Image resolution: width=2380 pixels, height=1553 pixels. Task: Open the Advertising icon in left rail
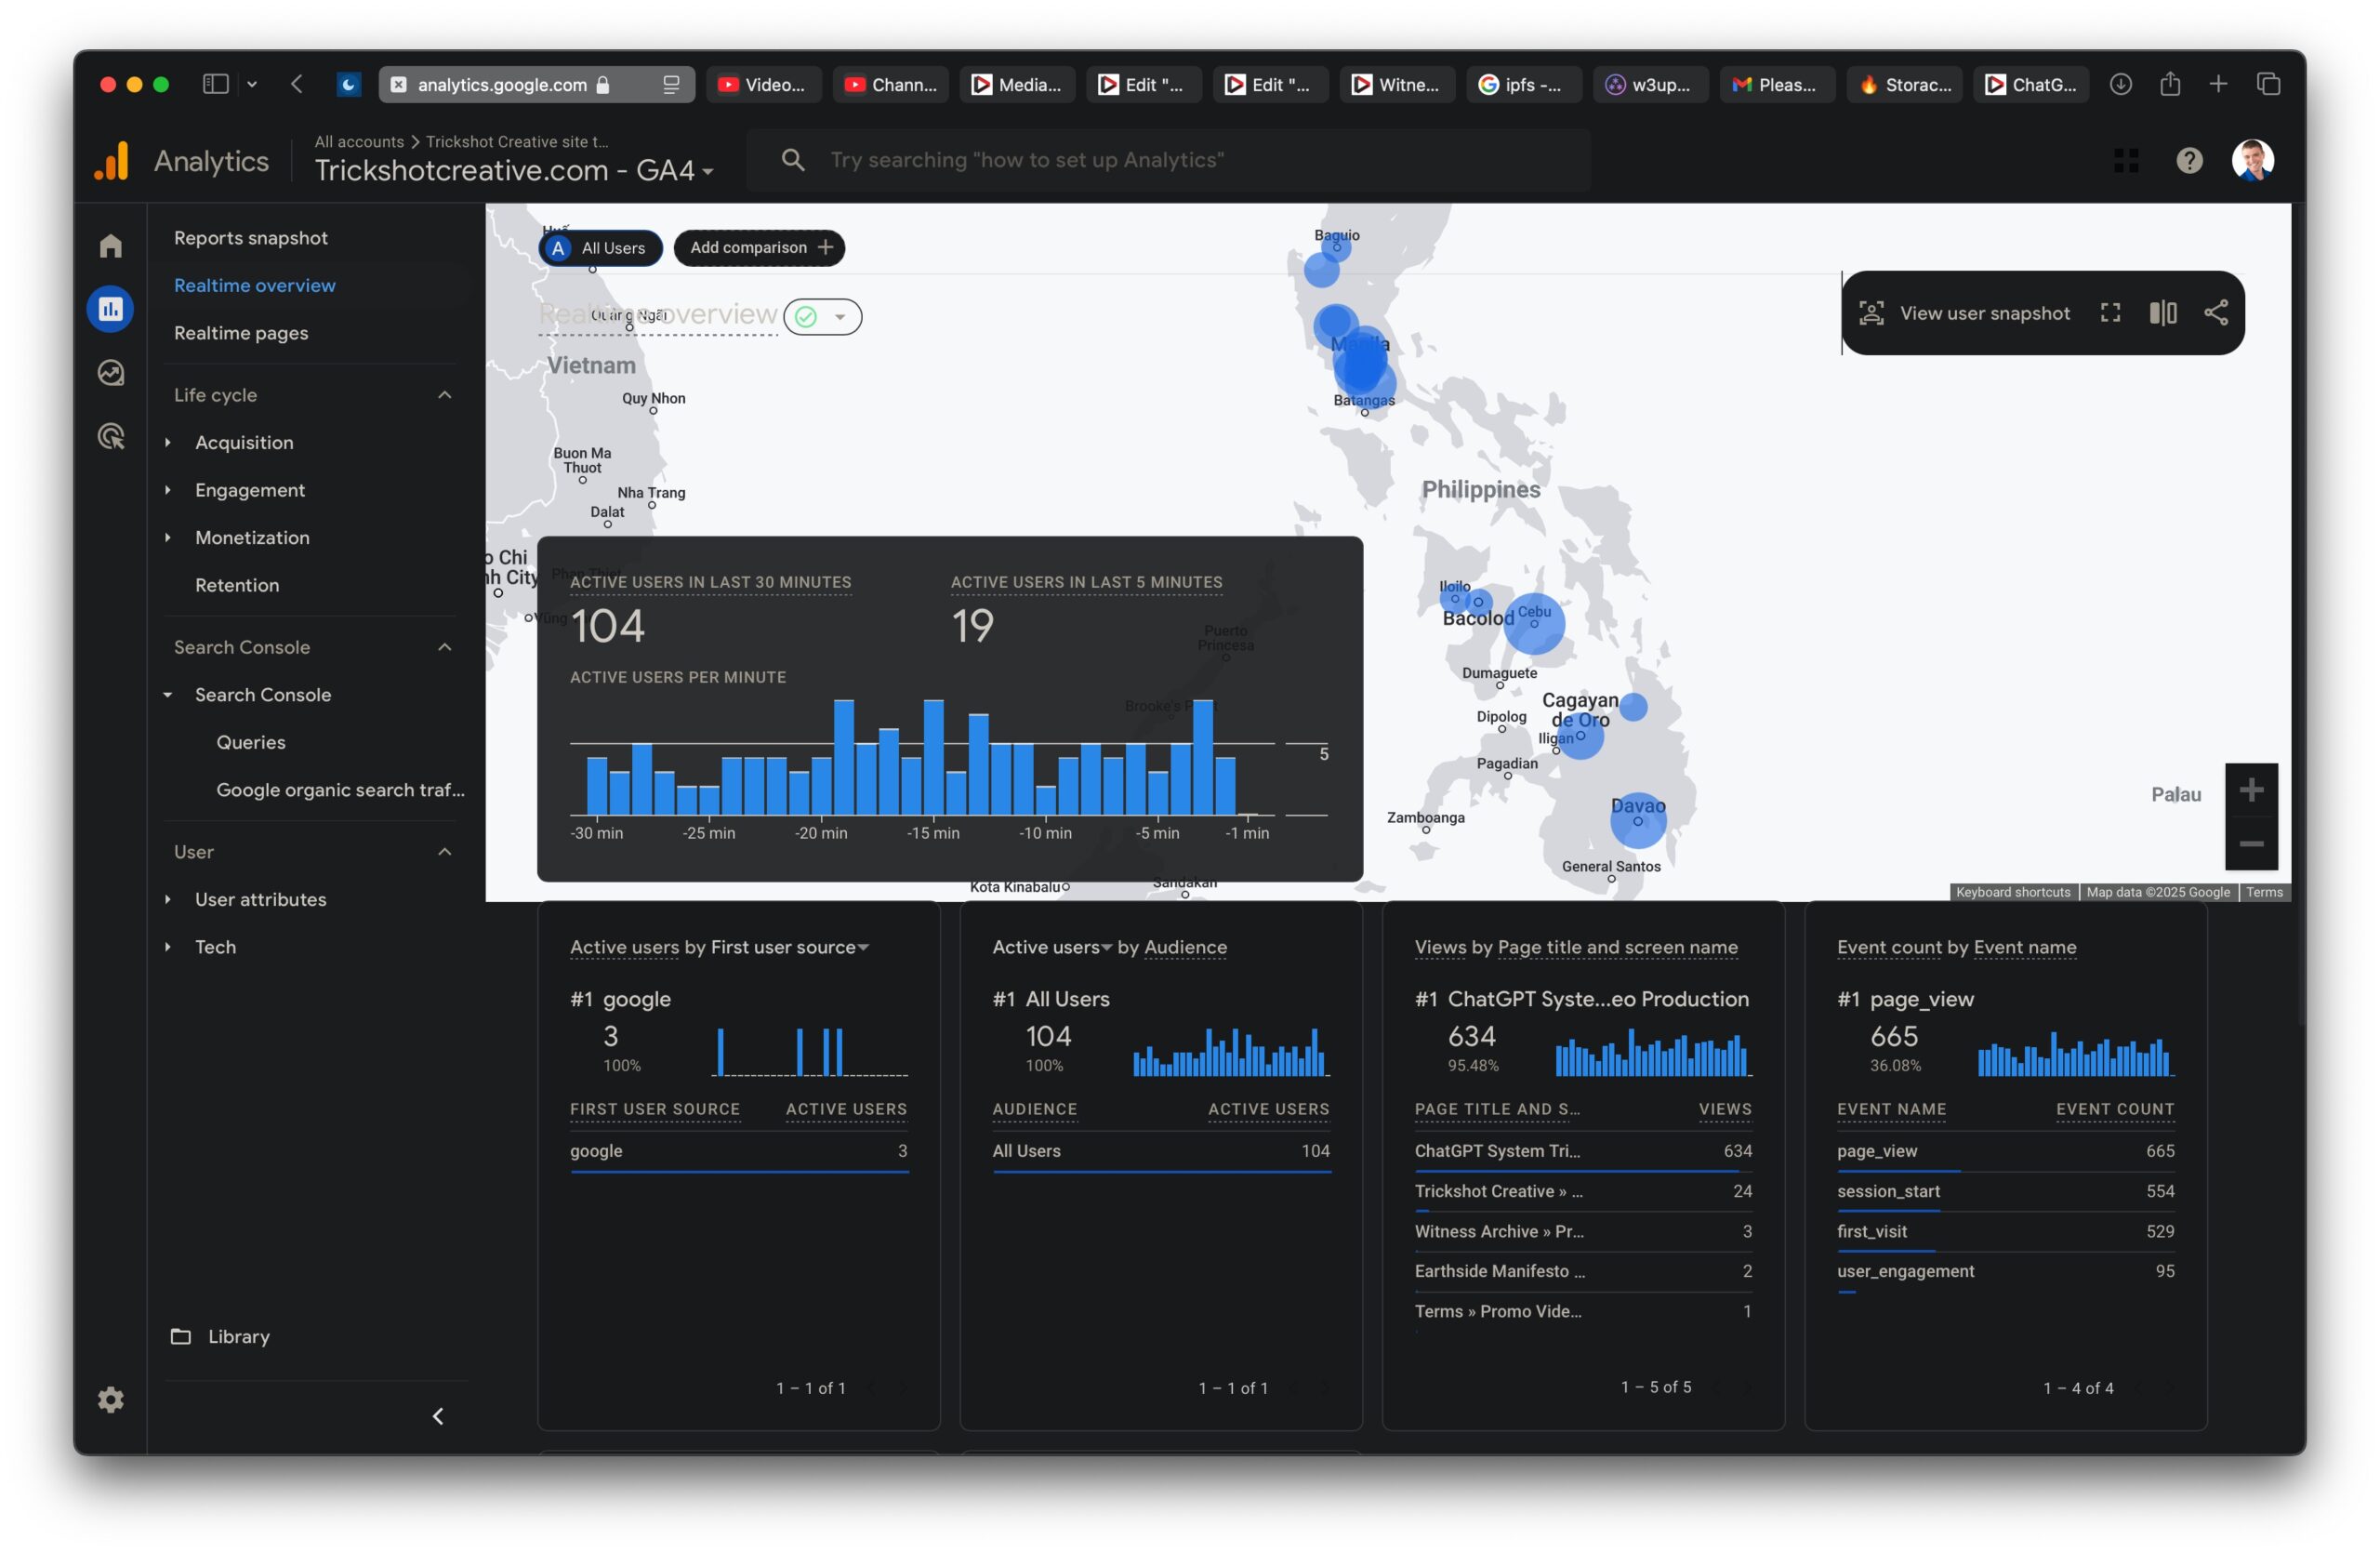(x=110, y=436)
